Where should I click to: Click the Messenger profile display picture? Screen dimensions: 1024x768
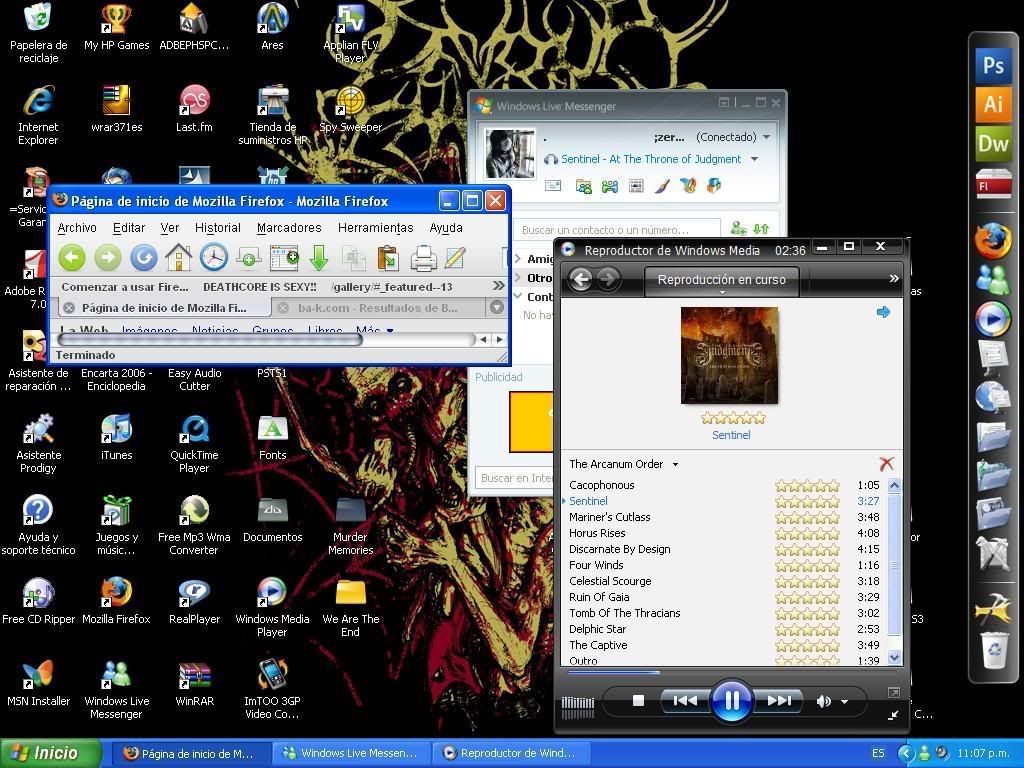pos(511,154)
